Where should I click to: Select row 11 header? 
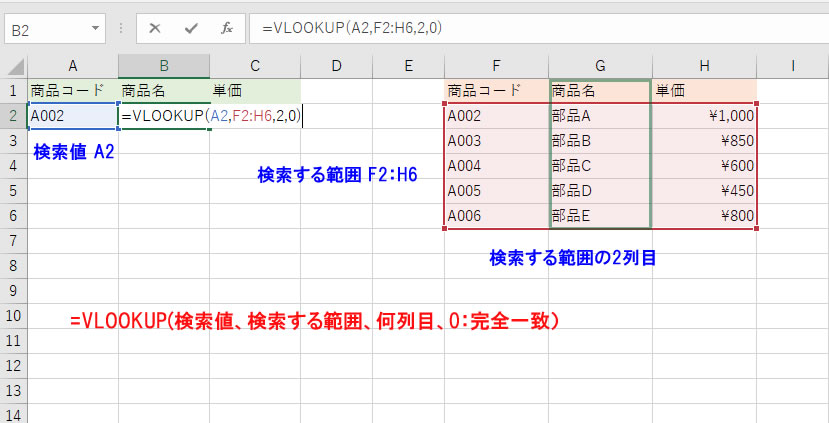(14, 341)
